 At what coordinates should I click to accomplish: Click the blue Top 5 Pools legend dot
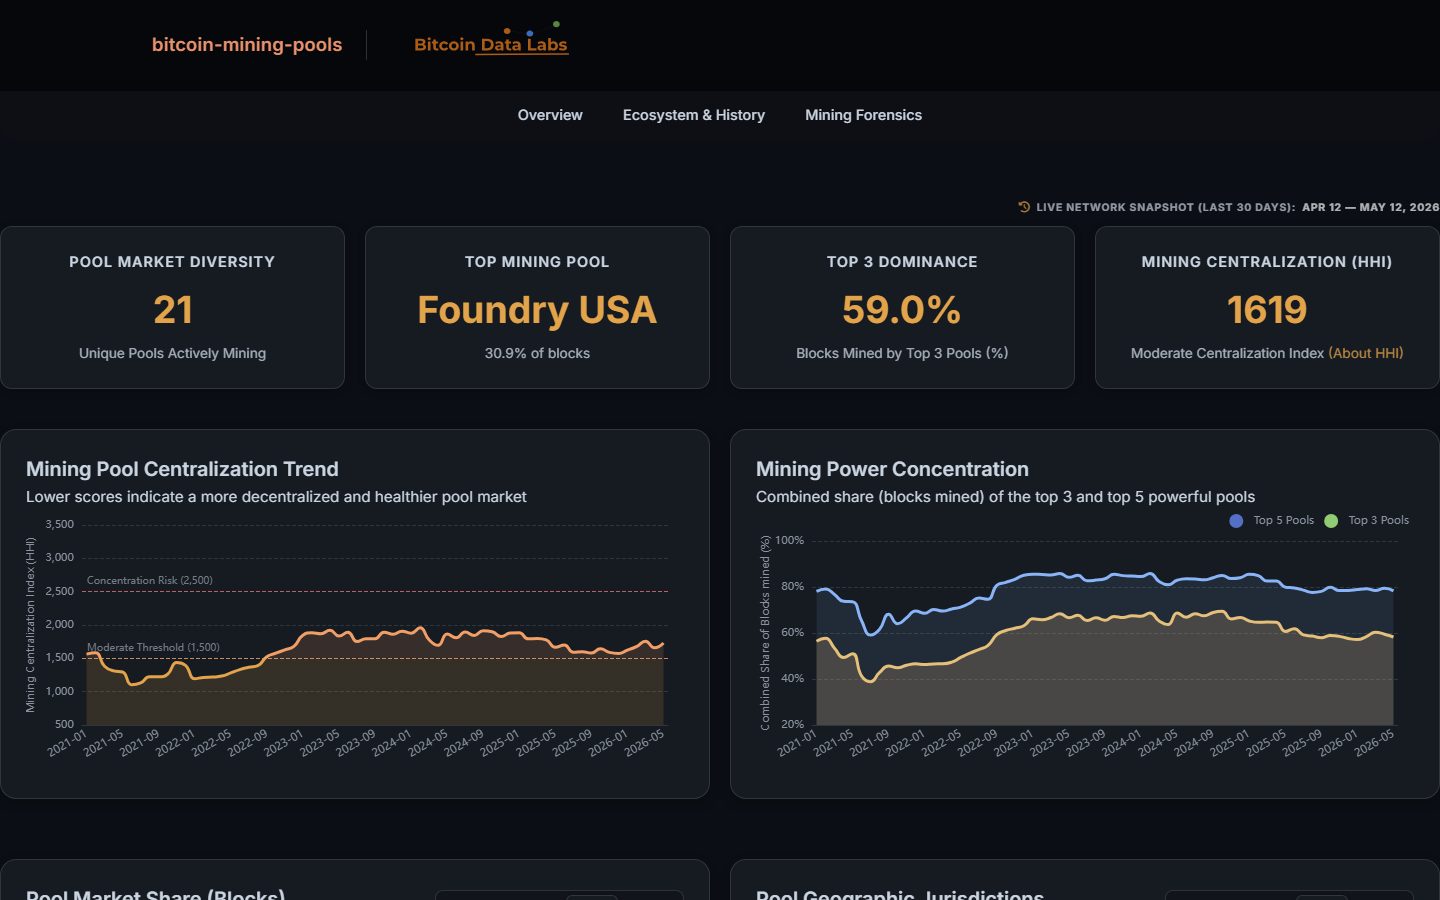click(x=1236, y=521)
